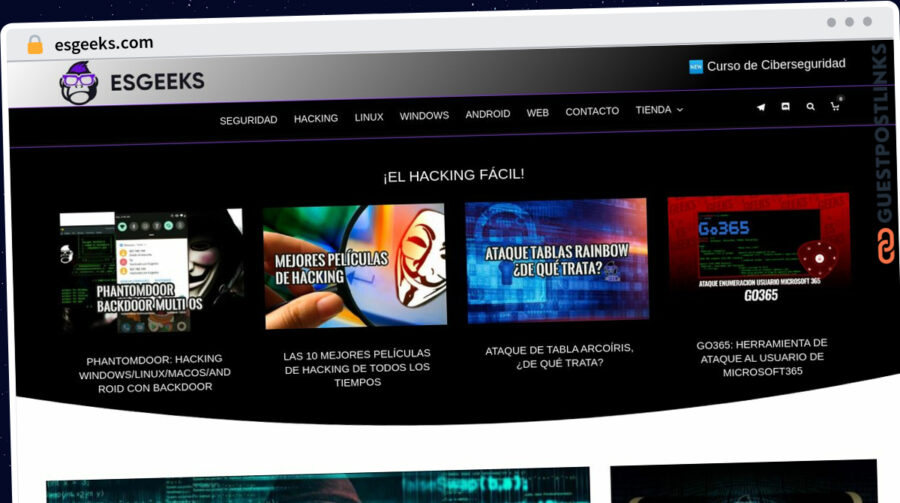Image resolution: width=900 pixels, height=503 pixels.
Task: Open the shopping cart icon
Action: (x=836, y=105)
